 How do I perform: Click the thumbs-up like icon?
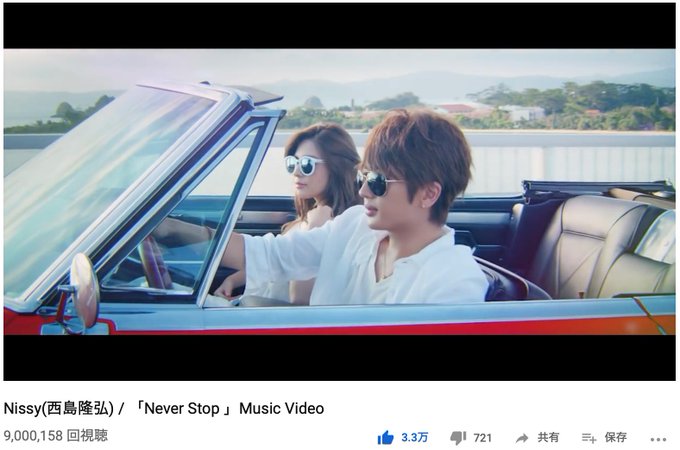(x=385, y=438)
